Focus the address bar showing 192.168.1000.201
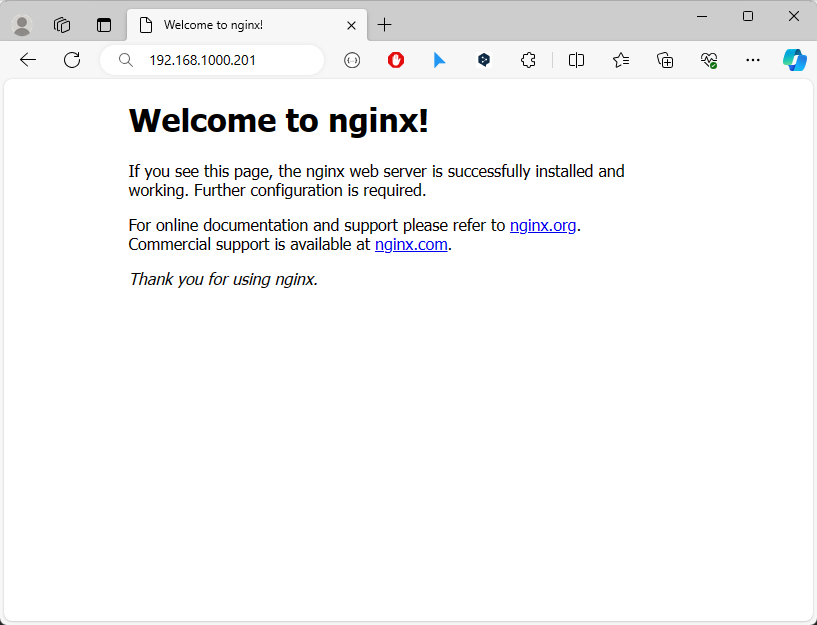817x625 pixels. [212, 60]
